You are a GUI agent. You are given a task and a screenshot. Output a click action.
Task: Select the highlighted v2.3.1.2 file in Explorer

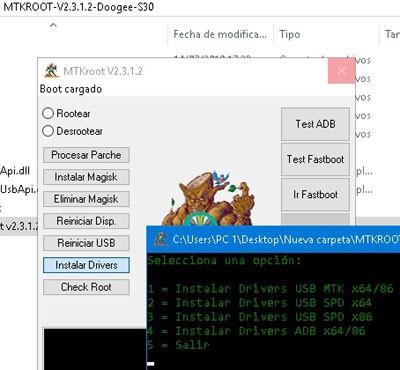pos(19,226)
